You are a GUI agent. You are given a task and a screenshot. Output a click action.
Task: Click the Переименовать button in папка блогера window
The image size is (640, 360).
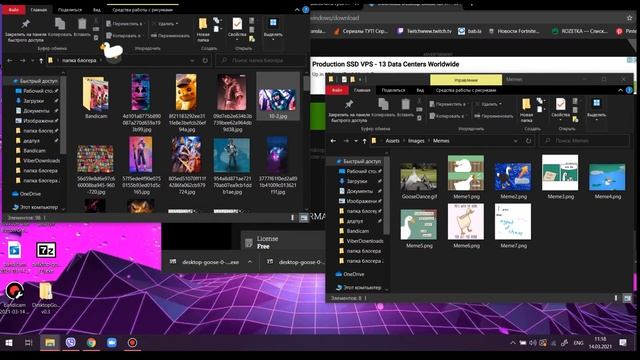click(170, 36)
